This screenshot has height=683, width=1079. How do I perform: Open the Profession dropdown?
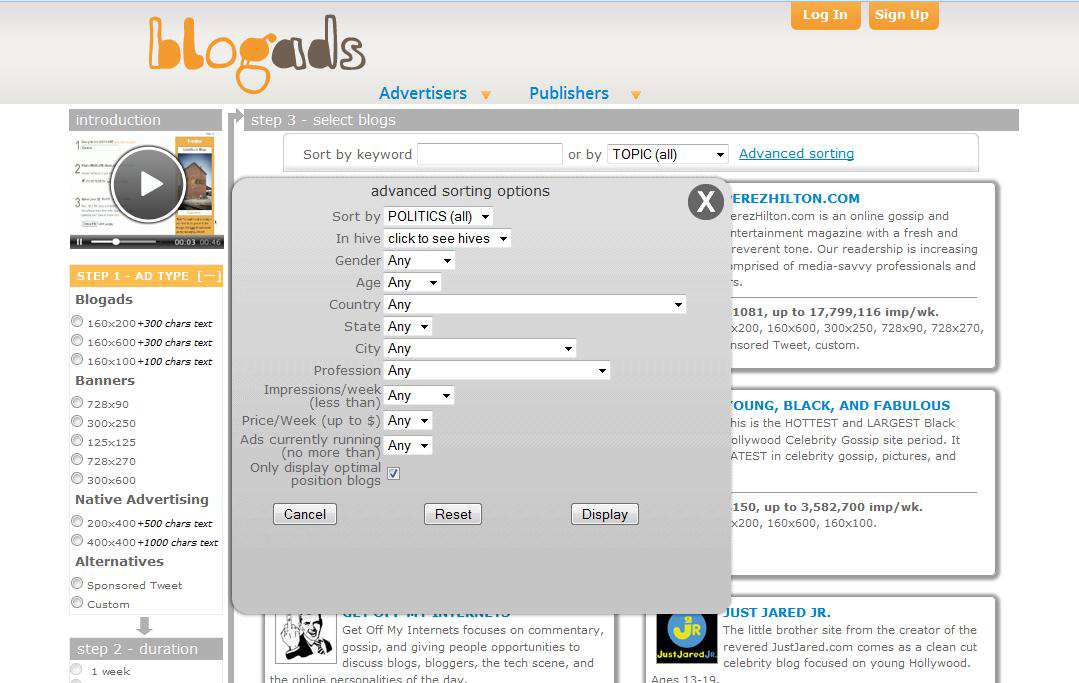pyautogui.click(x=497, y=371)
